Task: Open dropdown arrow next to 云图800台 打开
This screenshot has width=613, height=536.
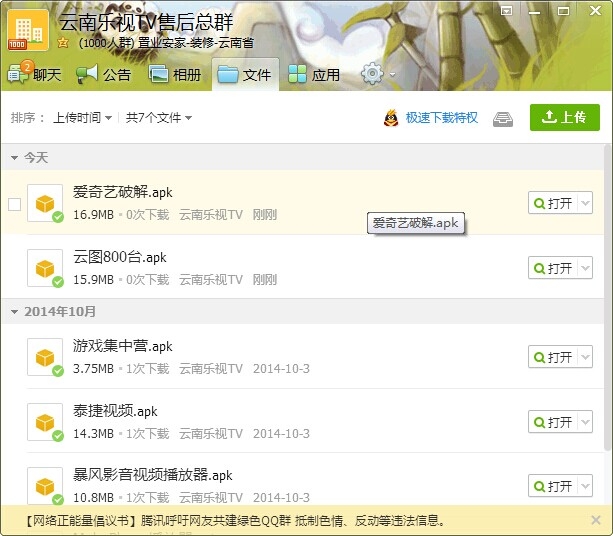Action: pos(585,268)
